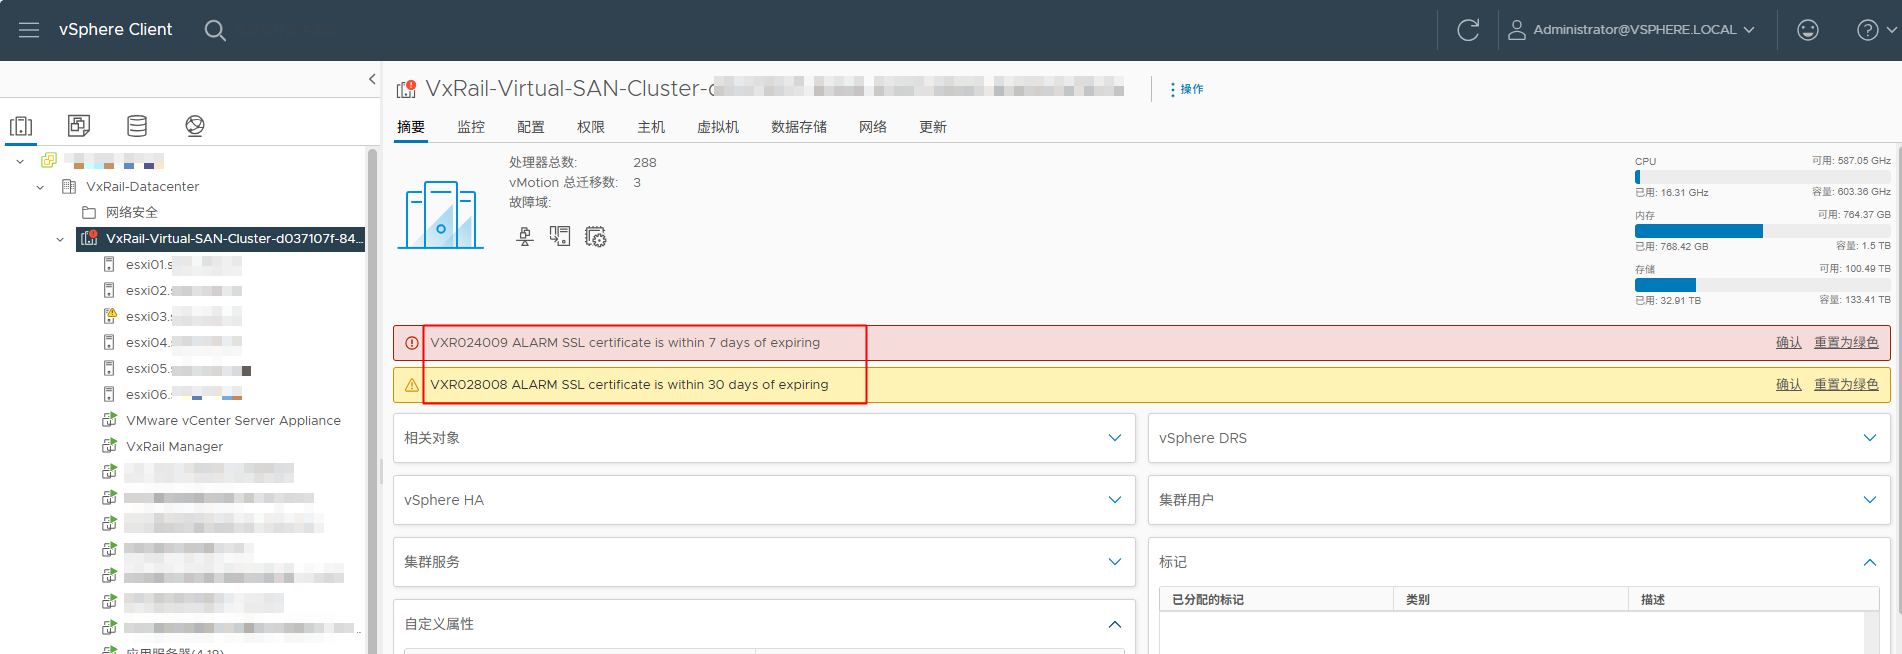Click the 存储 storage usage bar
Screen dimensions: 1902x654
pyautogui.click(x=1762, y=285)
